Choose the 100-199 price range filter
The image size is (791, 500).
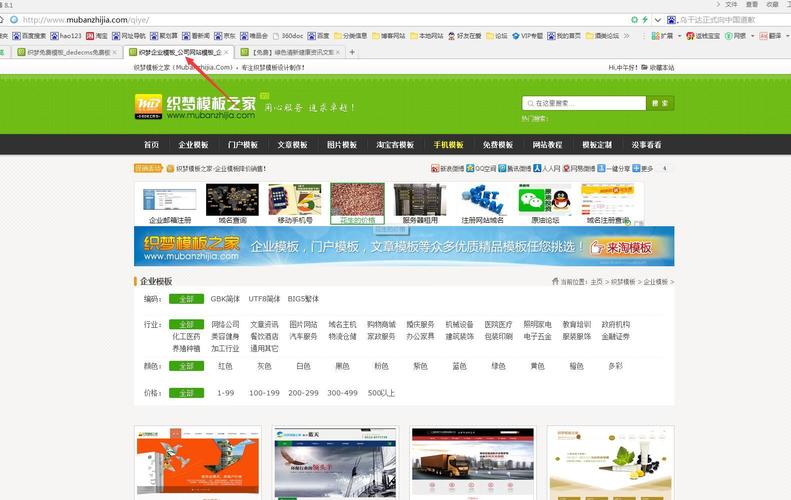(x=264, y=393)
